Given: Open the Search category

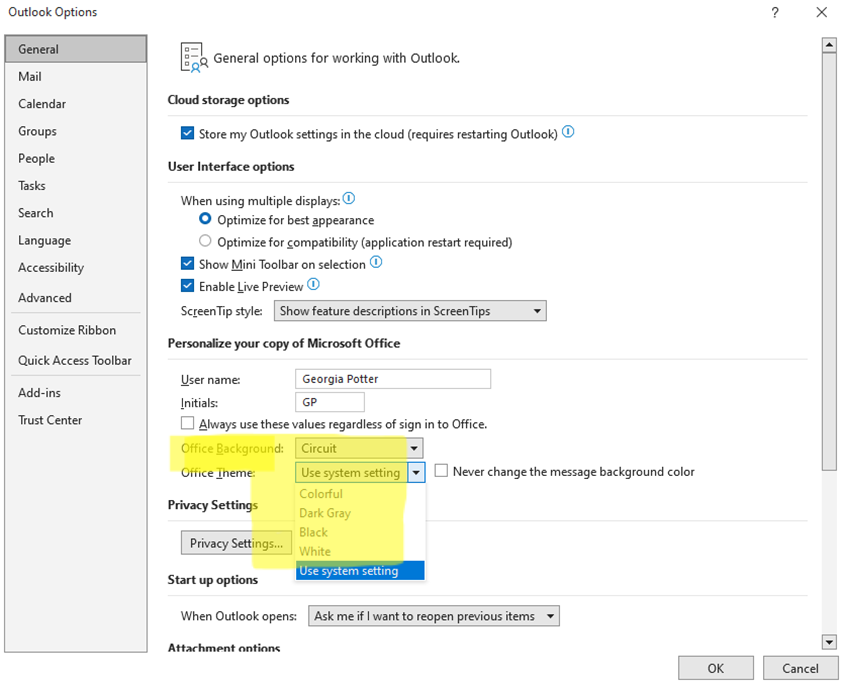Looking at the screenshot, I should 76,213.
